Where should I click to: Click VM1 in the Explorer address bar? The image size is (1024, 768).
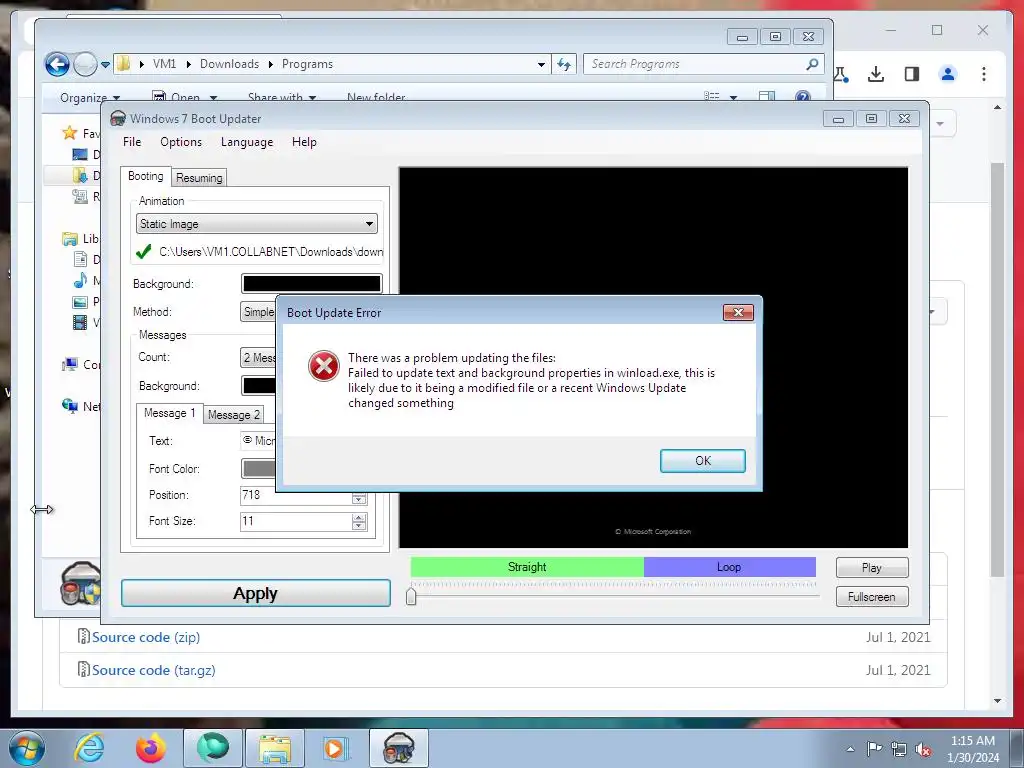click(165, 64)
